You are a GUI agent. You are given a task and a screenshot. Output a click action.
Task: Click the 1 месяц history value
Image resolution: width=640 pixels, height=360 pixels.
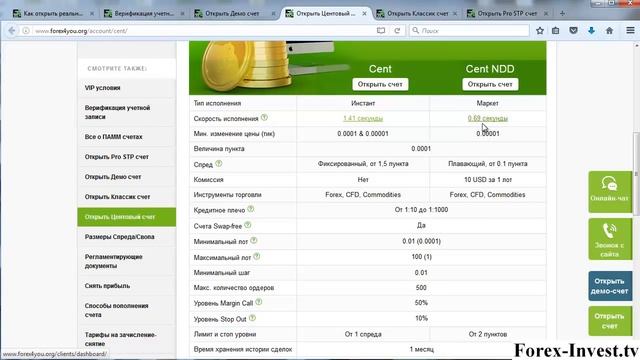click(x=421, y=349)
